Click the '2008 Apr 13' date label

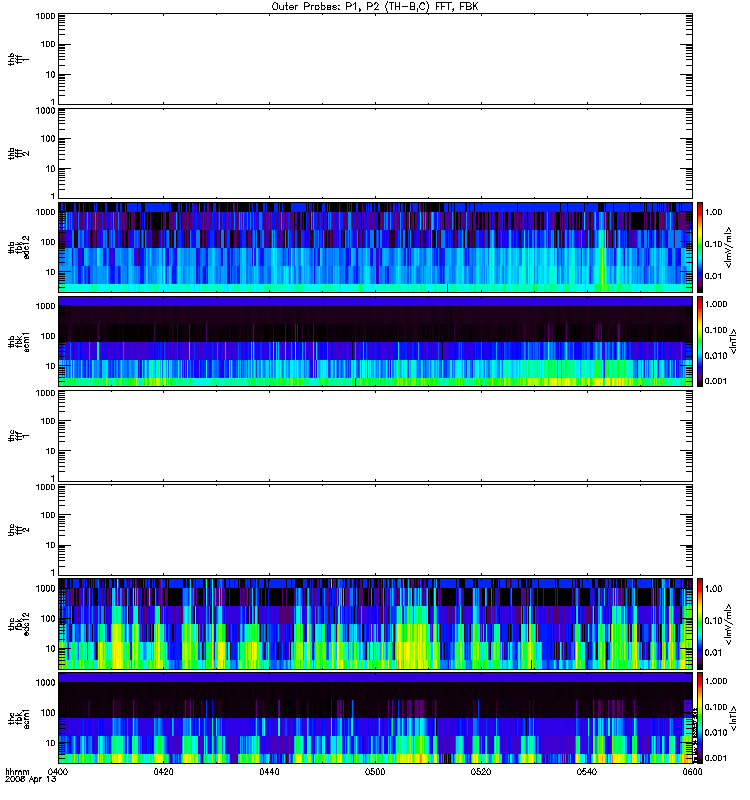[x=30, y=780]
